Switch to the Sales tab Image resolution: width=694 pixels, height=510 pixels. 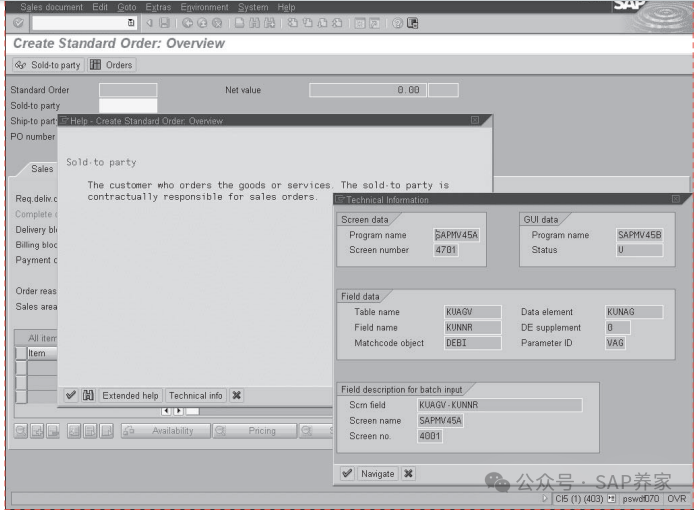(42, 169)
